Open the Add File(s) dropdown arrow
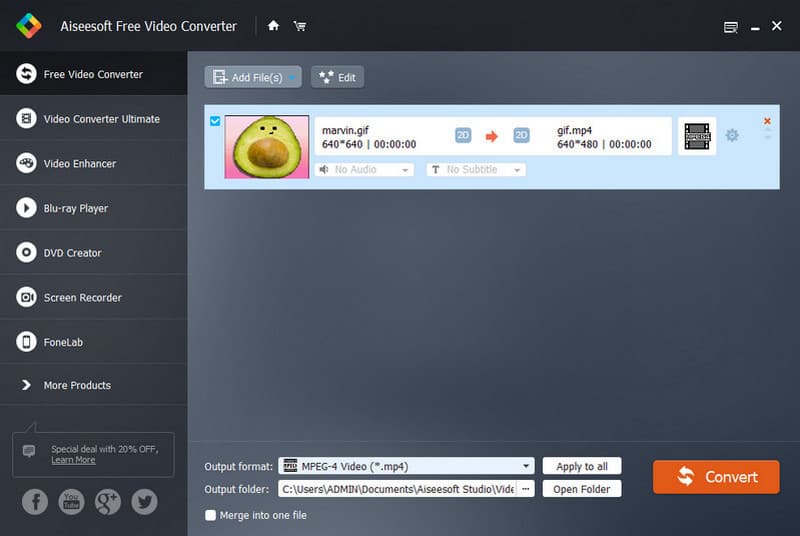800x536 pixels. pos(291,78)
